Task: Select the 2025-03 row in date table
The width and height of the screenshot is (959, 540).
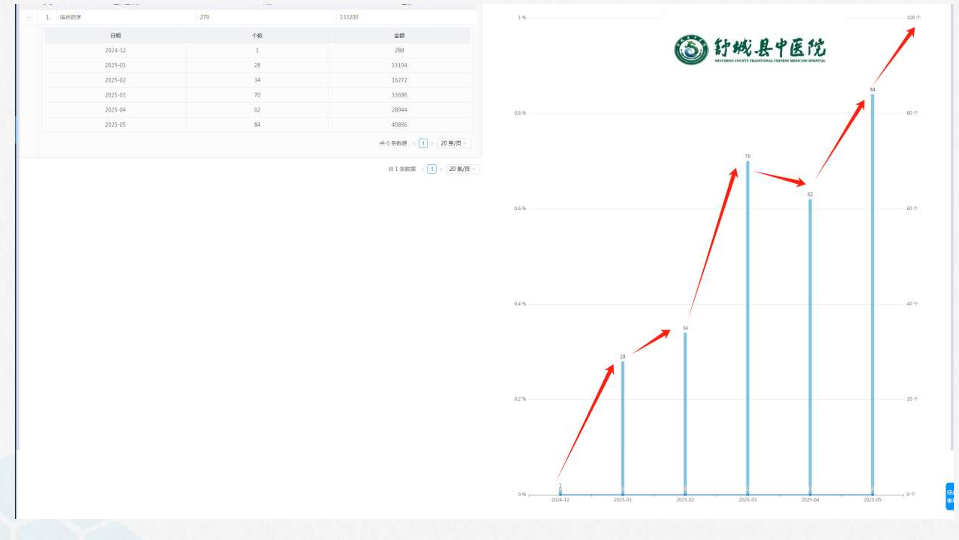Action: point(257,95)
